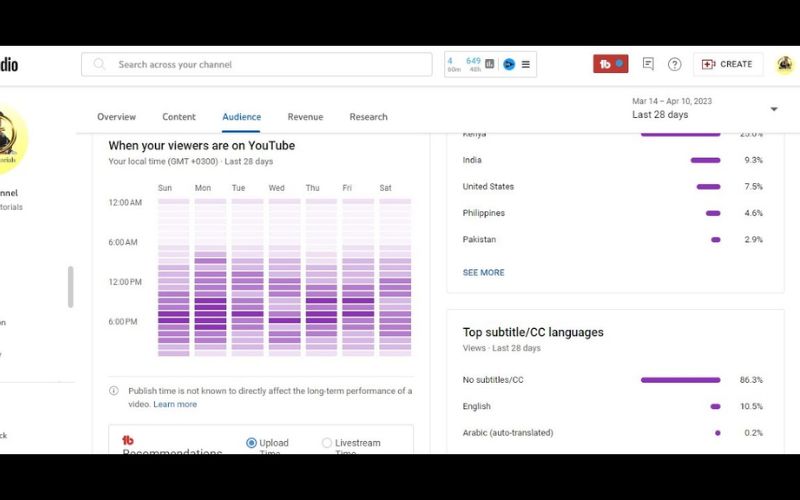Click the 'Tue' column header in heatmap
Viewport: 800px width, 500px height.
click(238, 188)
